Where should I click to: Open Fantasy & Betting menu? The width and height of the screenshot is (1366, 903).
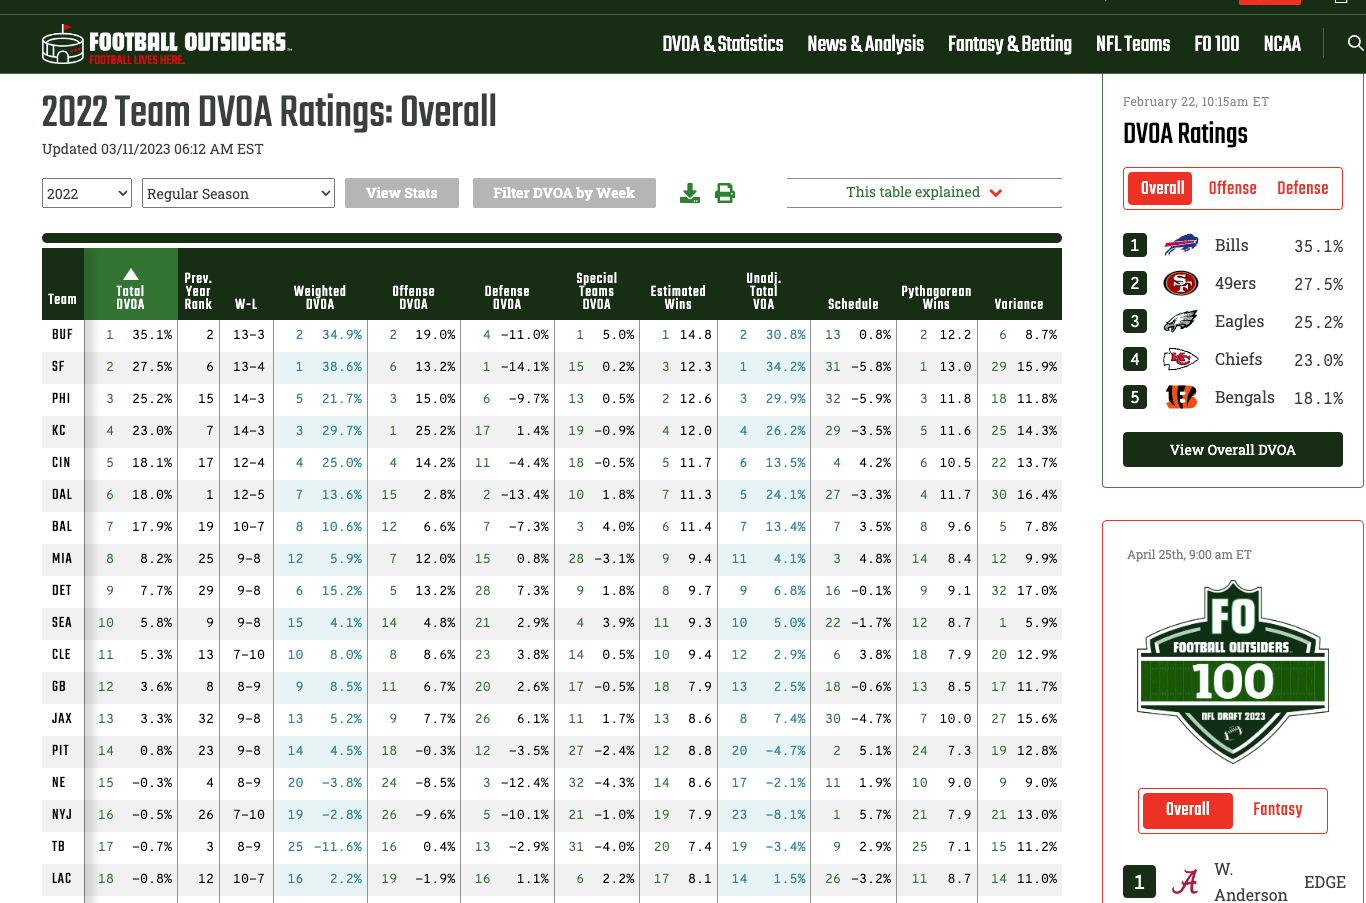1010,44
